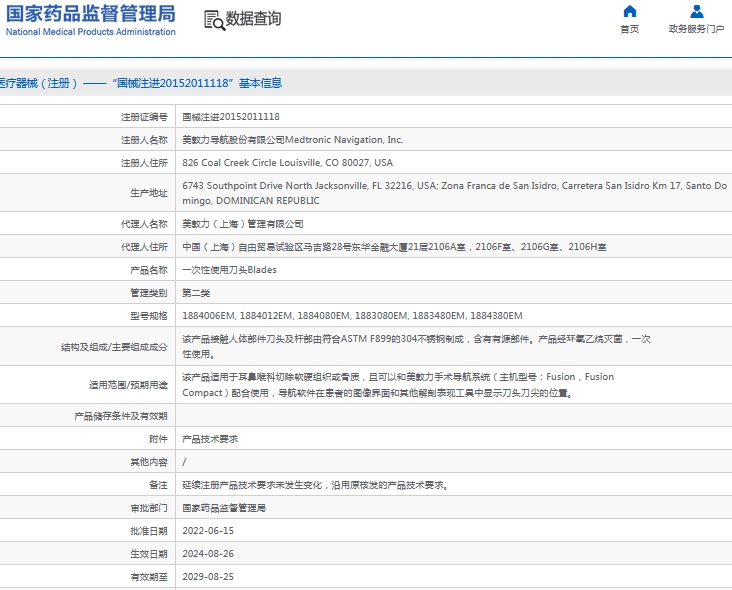This screenshot has height=590, width=732.
Task: Click the 附件 row label
Action: 158,439
